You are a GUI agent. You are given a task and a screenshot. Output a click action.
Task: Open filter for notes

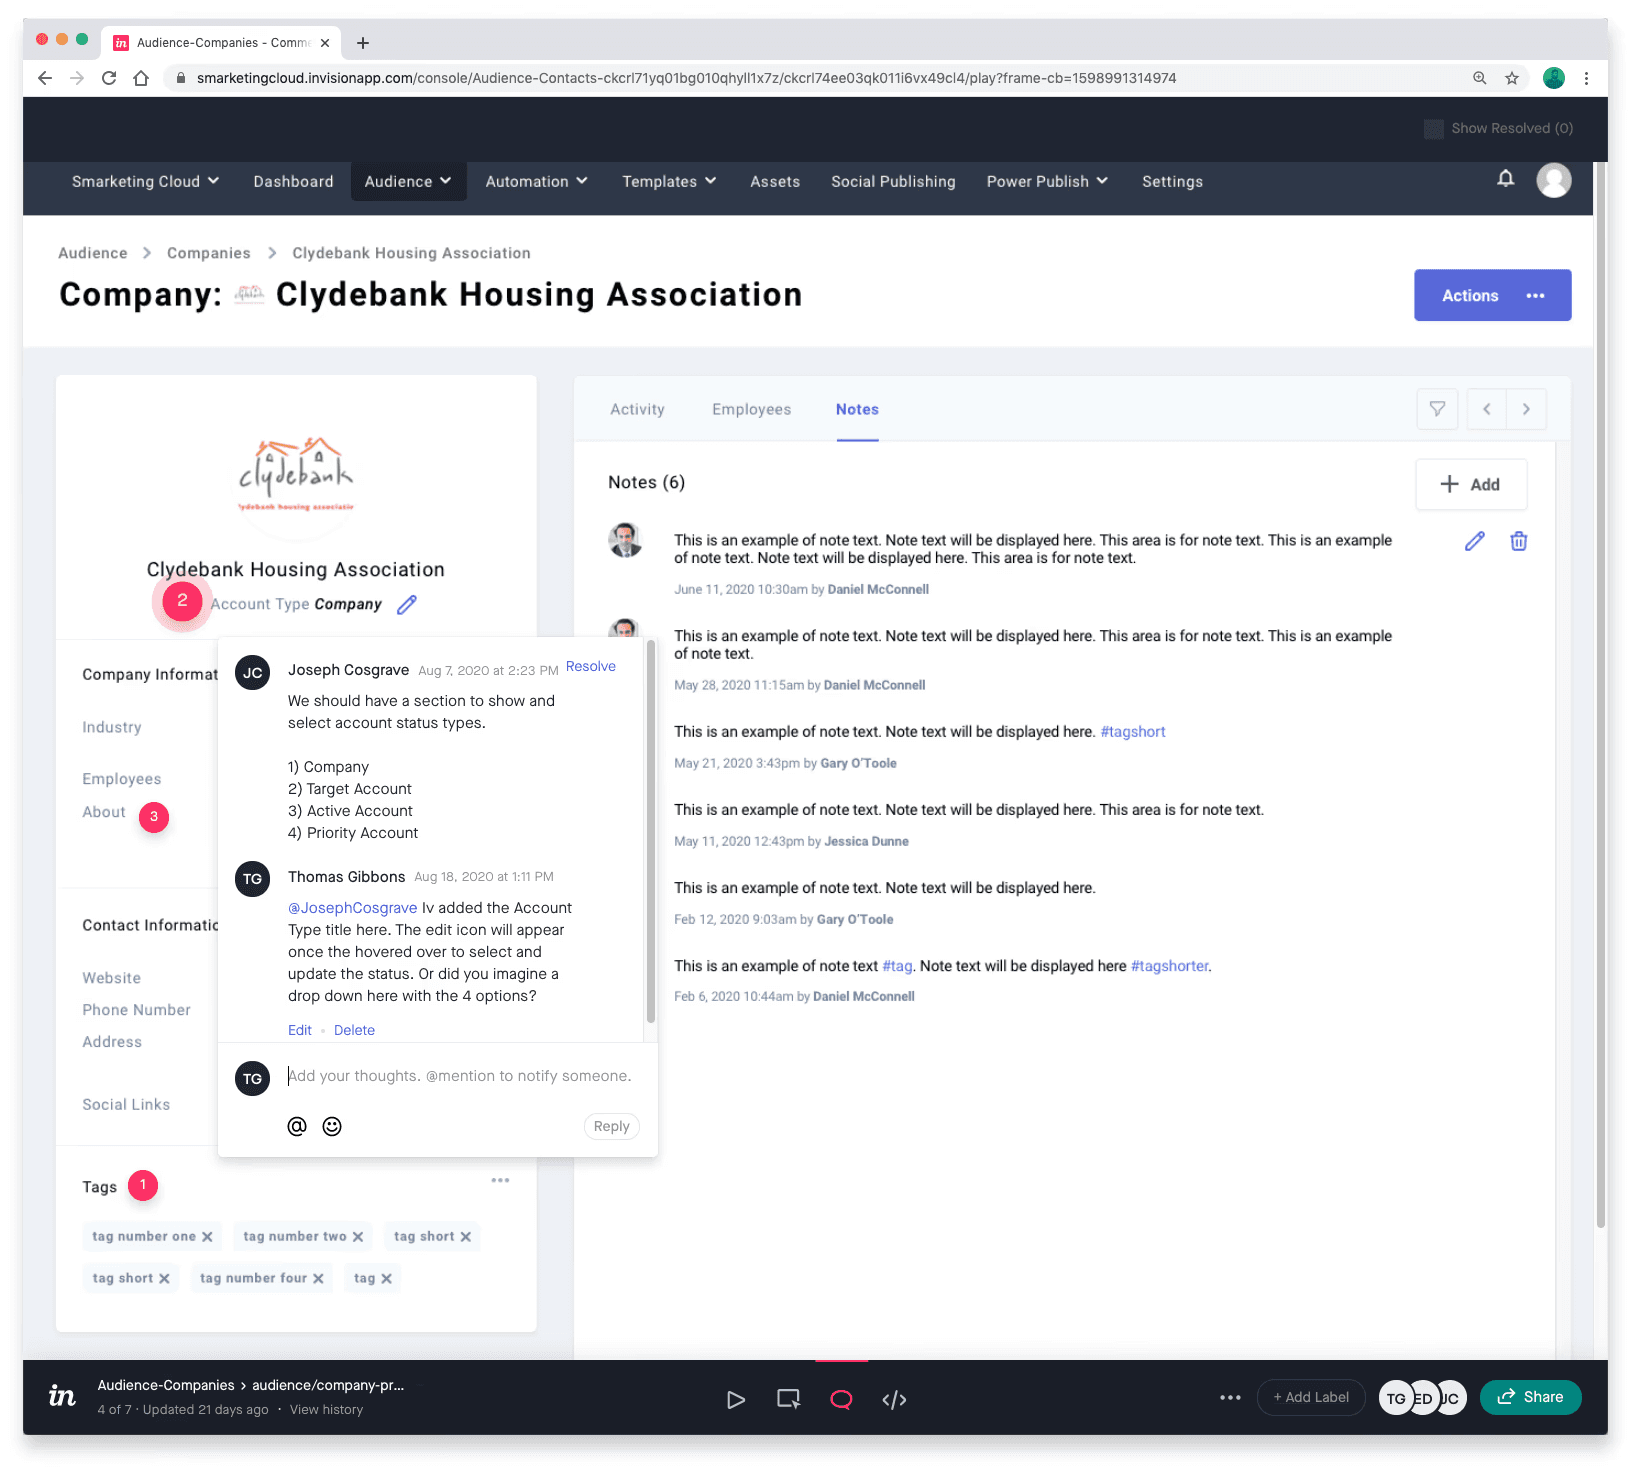(1437, 409)
